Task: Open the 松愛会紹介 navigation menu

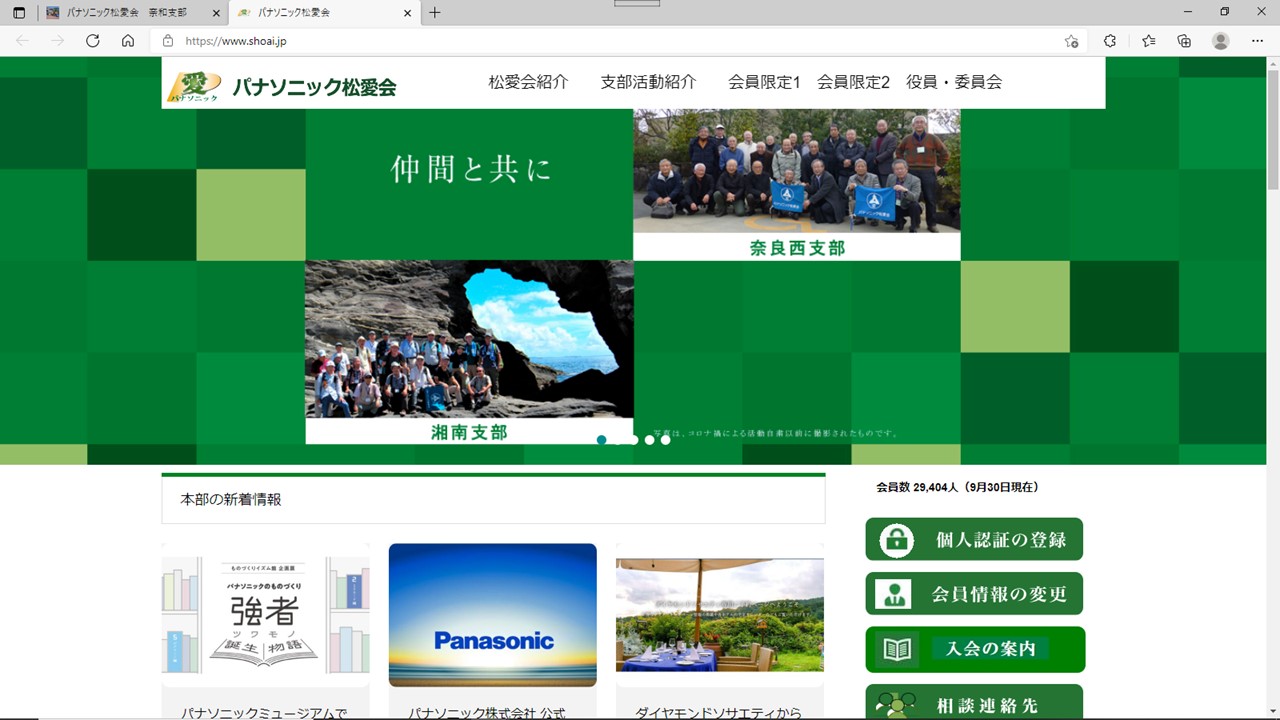Action: [x=528, y=82]
